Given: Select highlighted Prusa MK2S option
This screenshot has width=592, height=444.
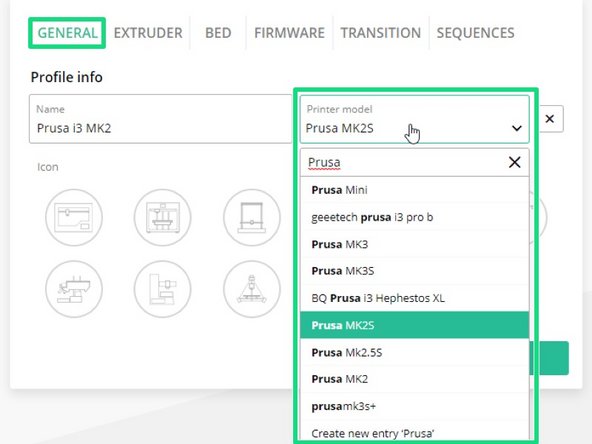Looking at the screenshot, I should (x=415, y=325).
